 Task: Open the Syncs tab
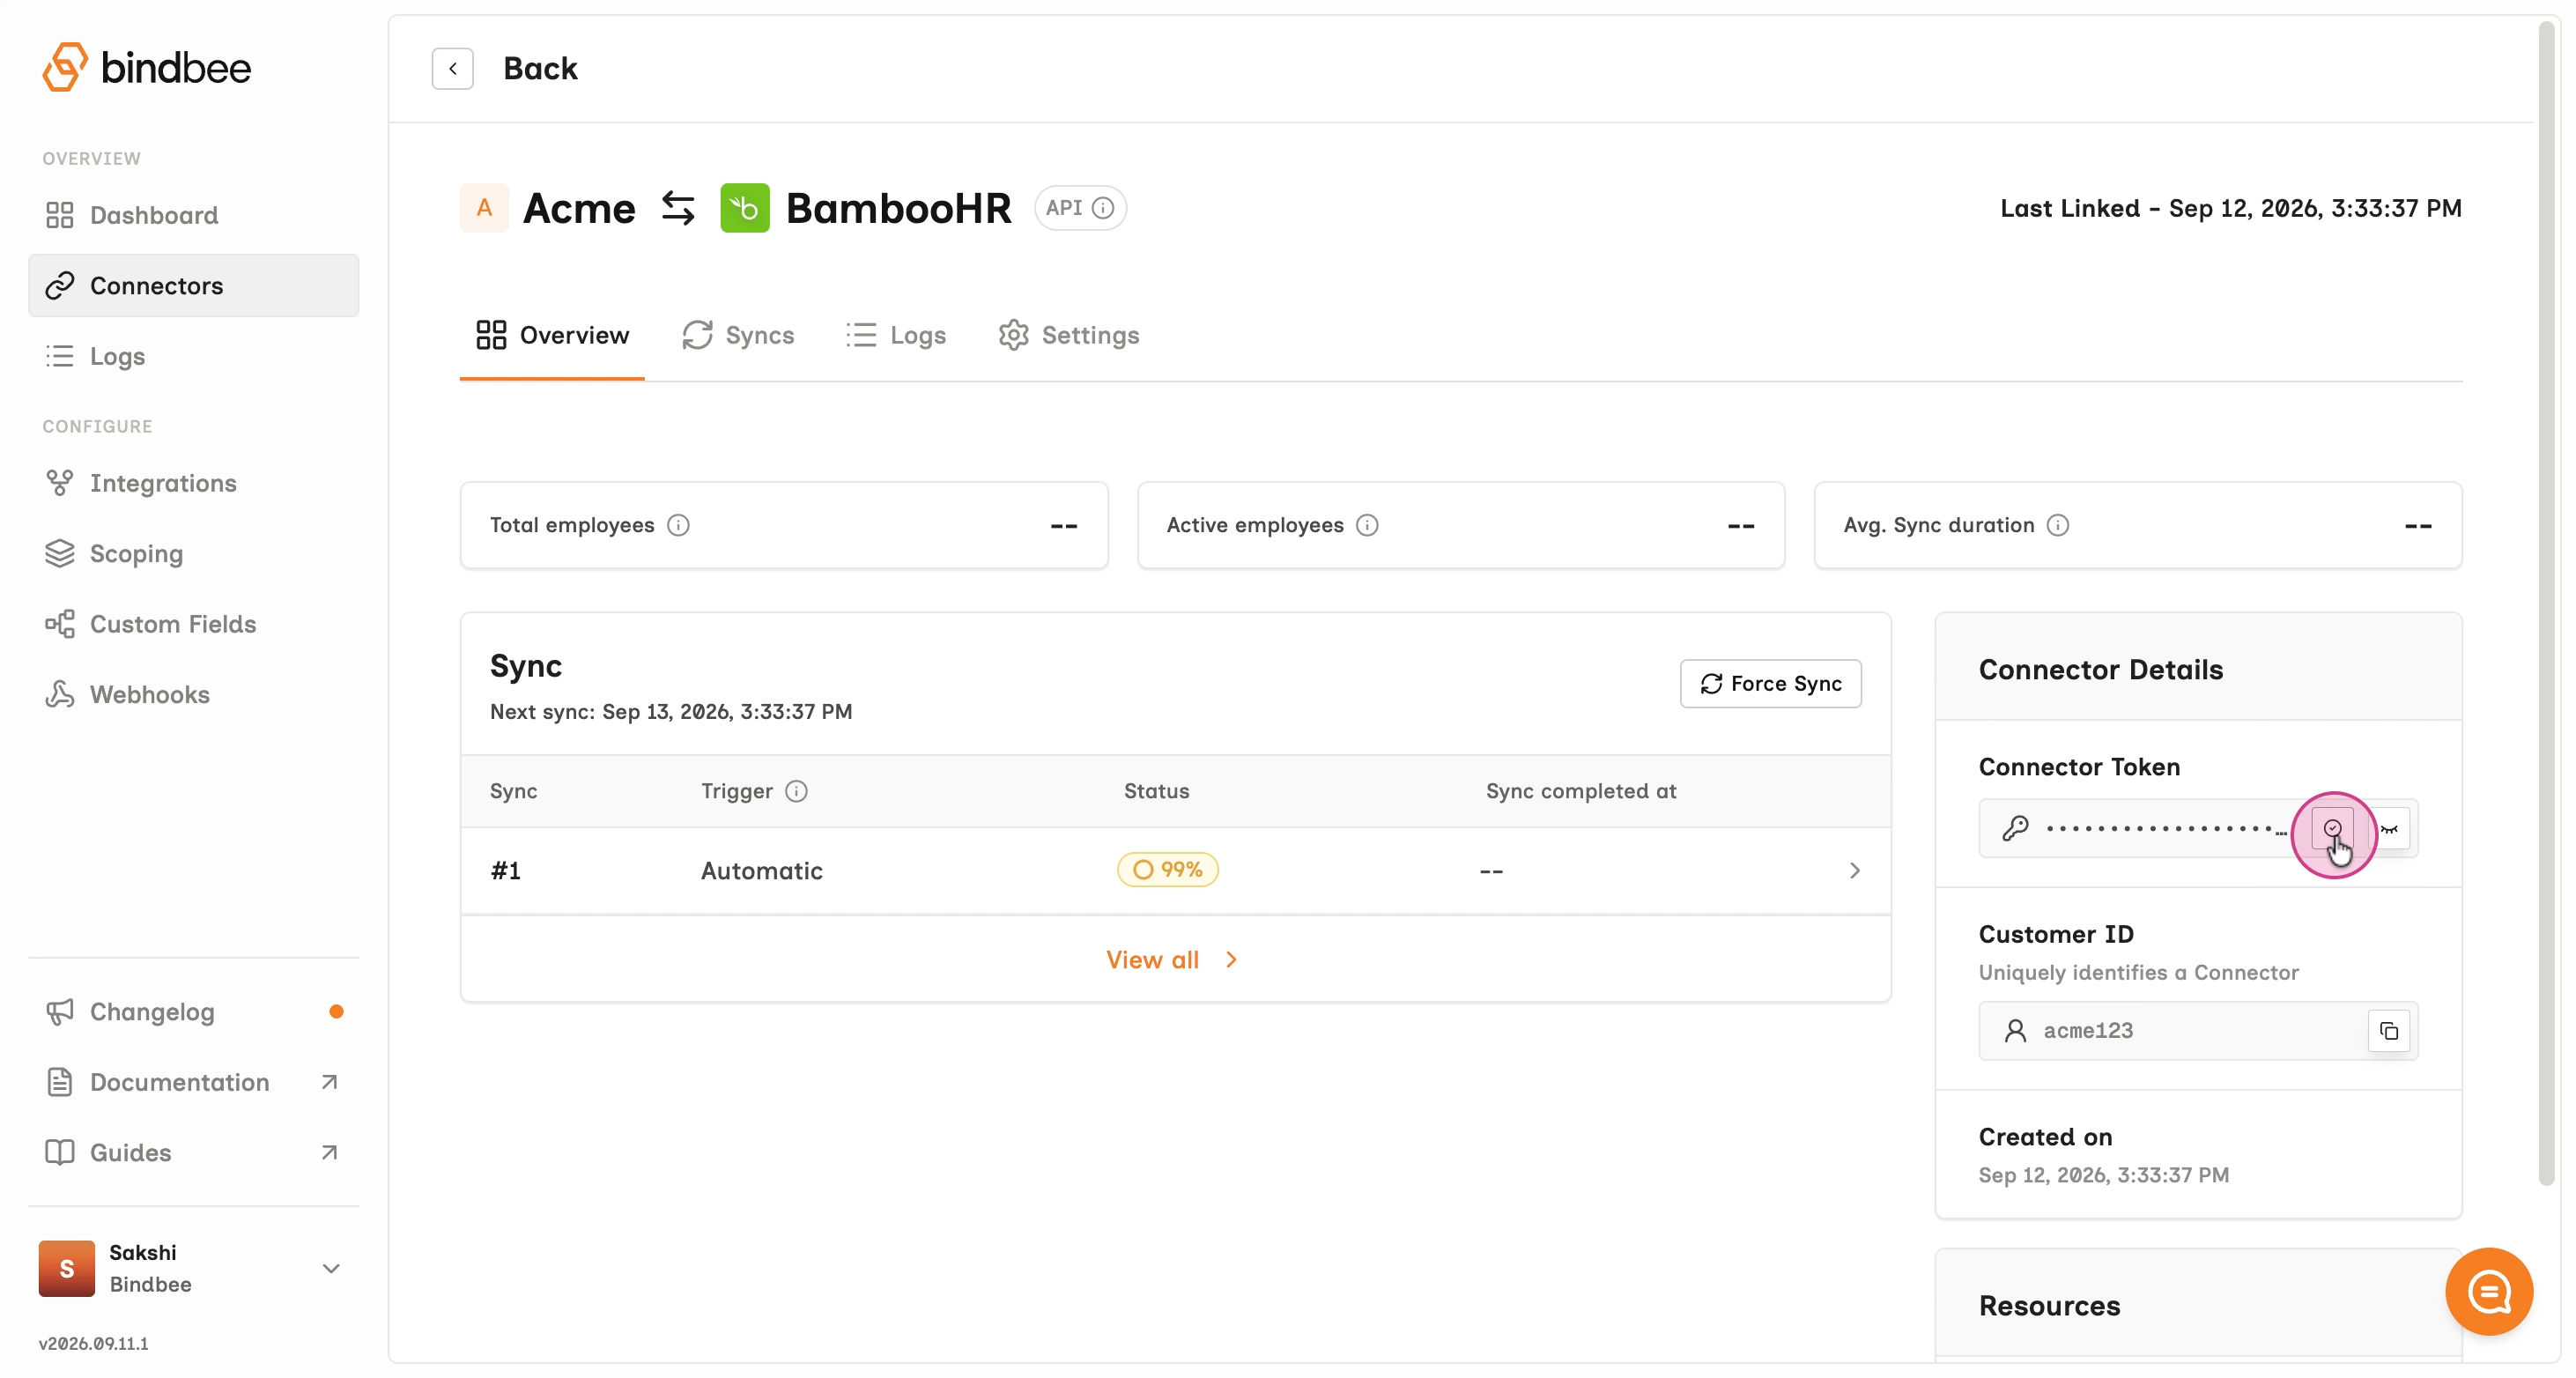pyautogui.click(x=738, y=335)
